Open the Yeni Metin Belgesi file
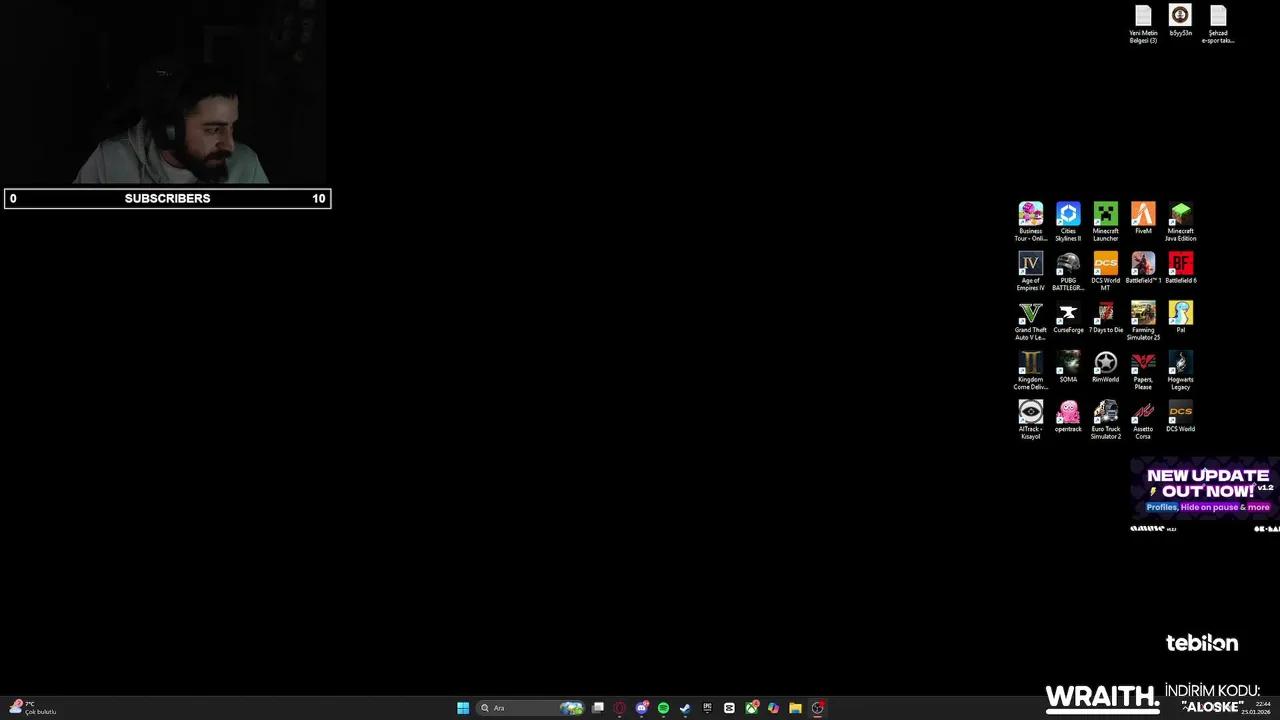Screen dimensions: 1280x720 1142,20
